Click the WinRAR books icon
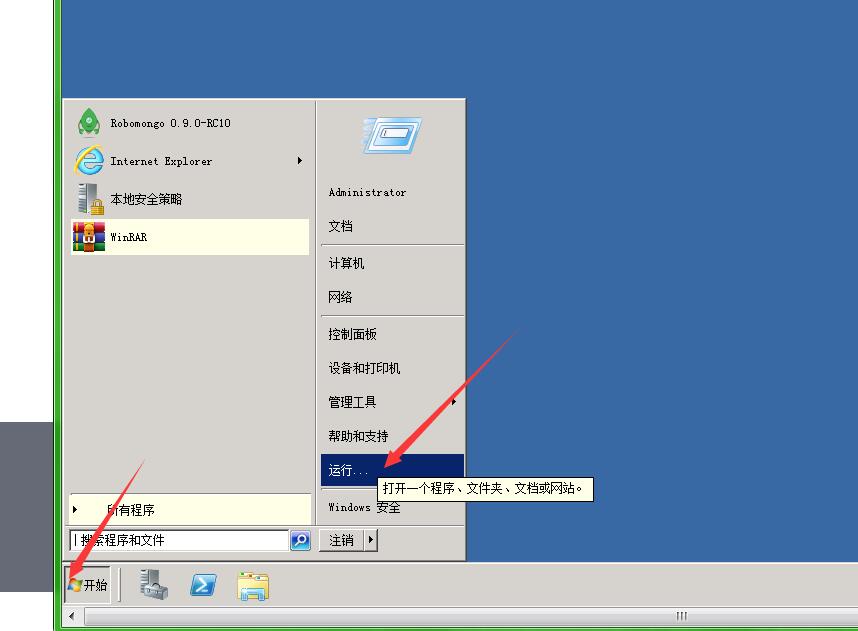The image size is (858, 631). point(89,237)
